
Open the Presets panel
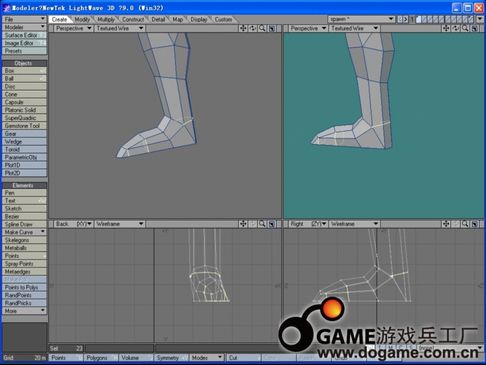coord(24,51)
